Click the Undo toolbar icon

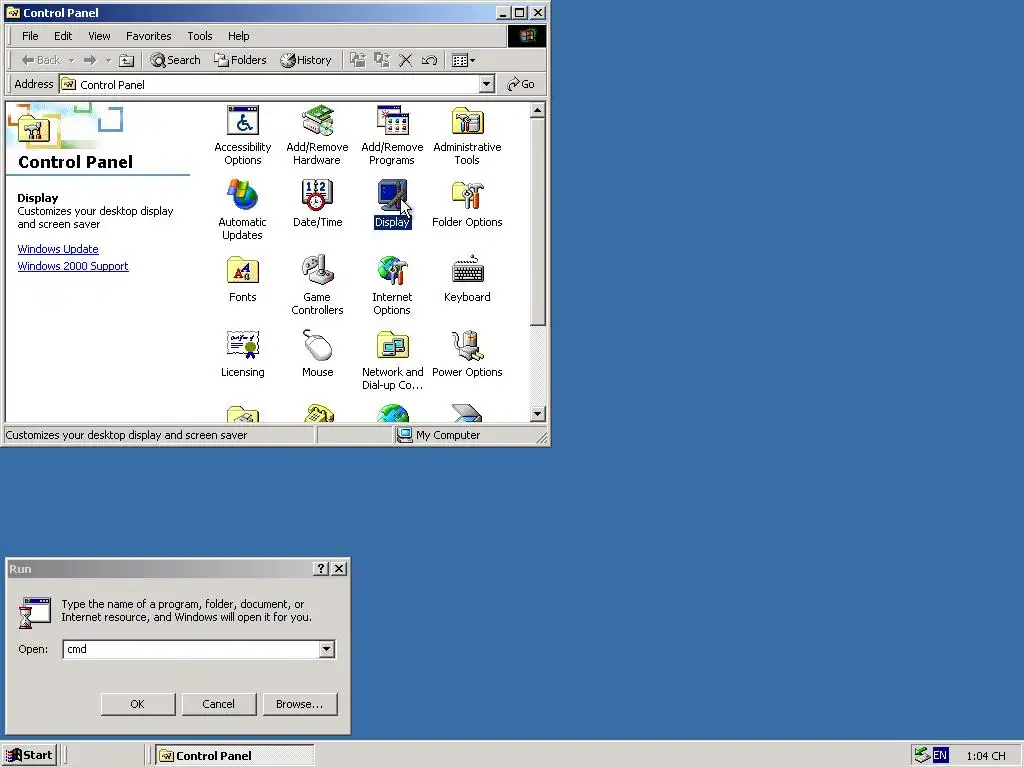coord(429,60)
